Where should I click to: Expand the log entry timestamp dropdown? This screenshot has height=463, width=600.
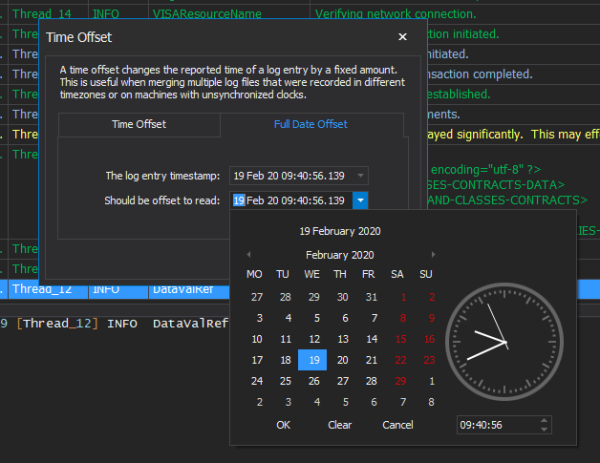click(x=360, y=176)
